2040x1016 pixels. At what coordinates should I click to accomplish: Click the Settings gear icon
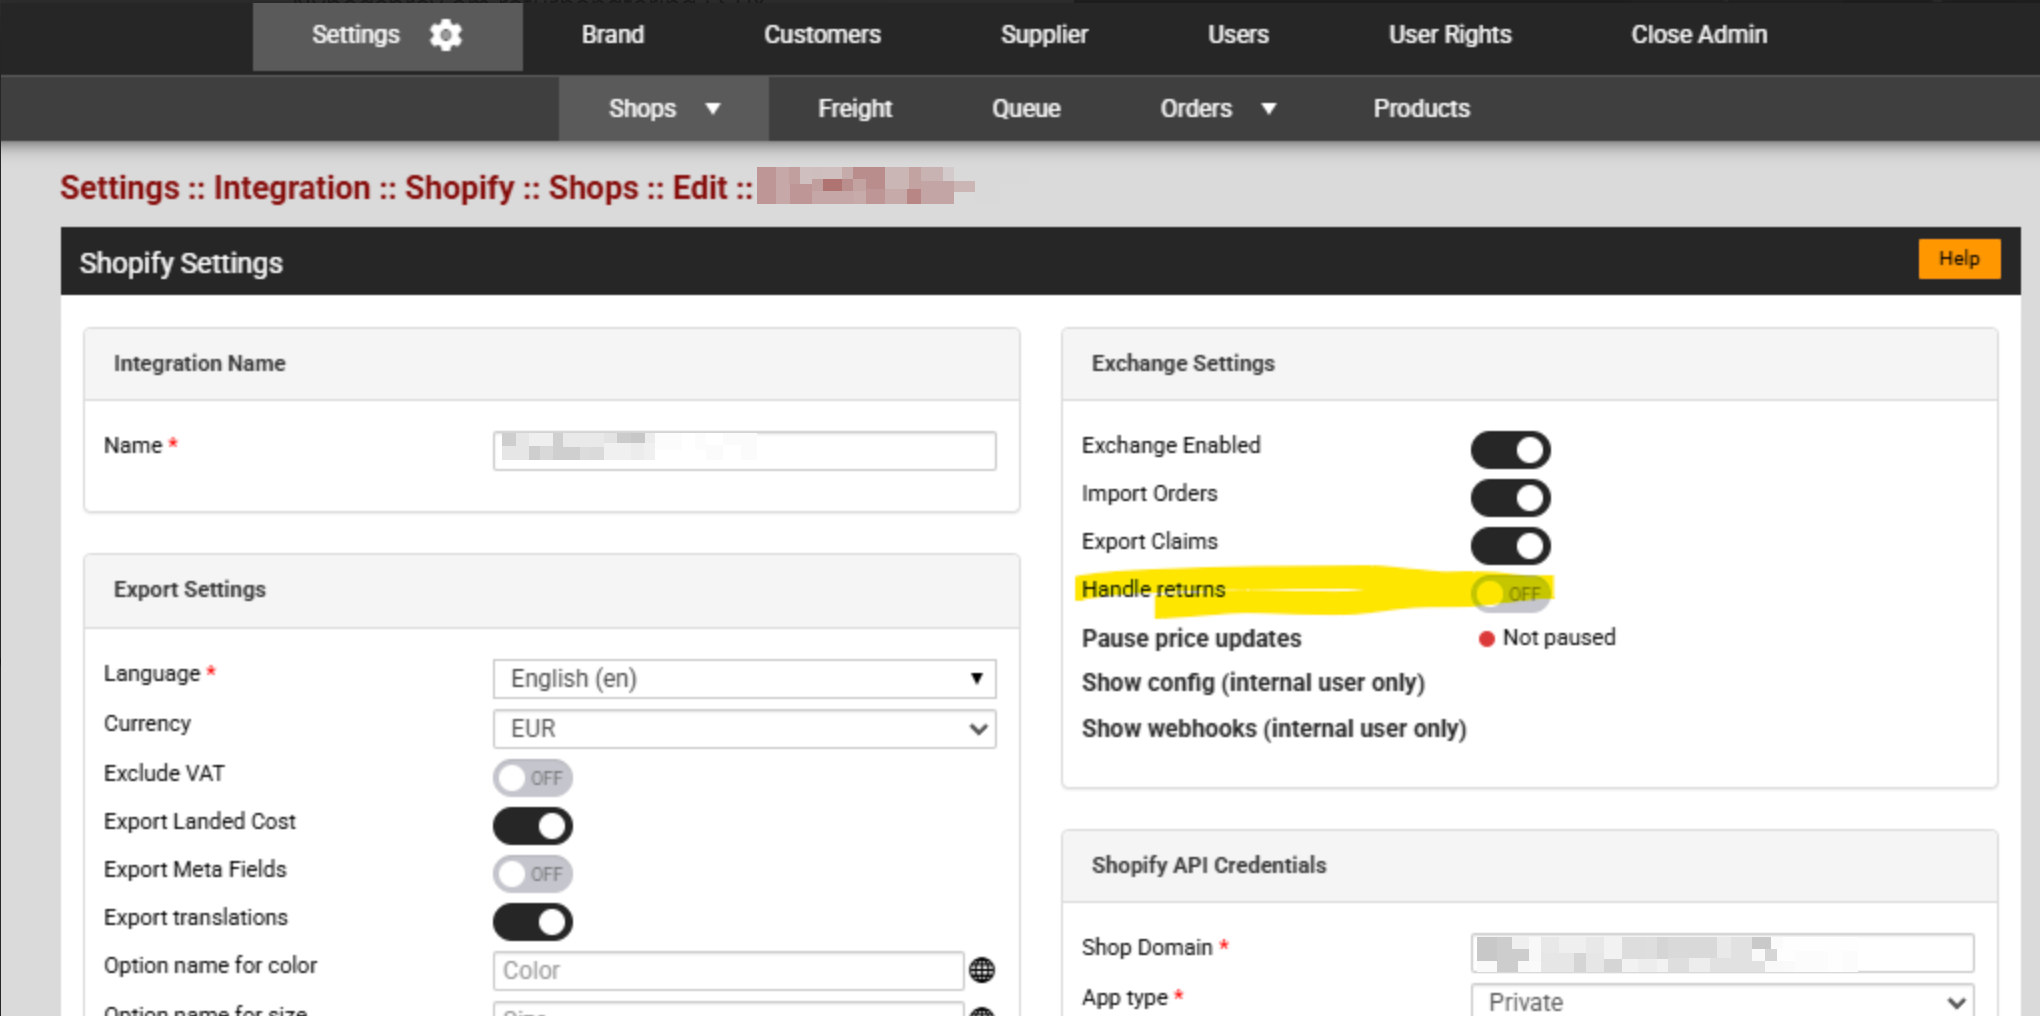pos(446,35)
